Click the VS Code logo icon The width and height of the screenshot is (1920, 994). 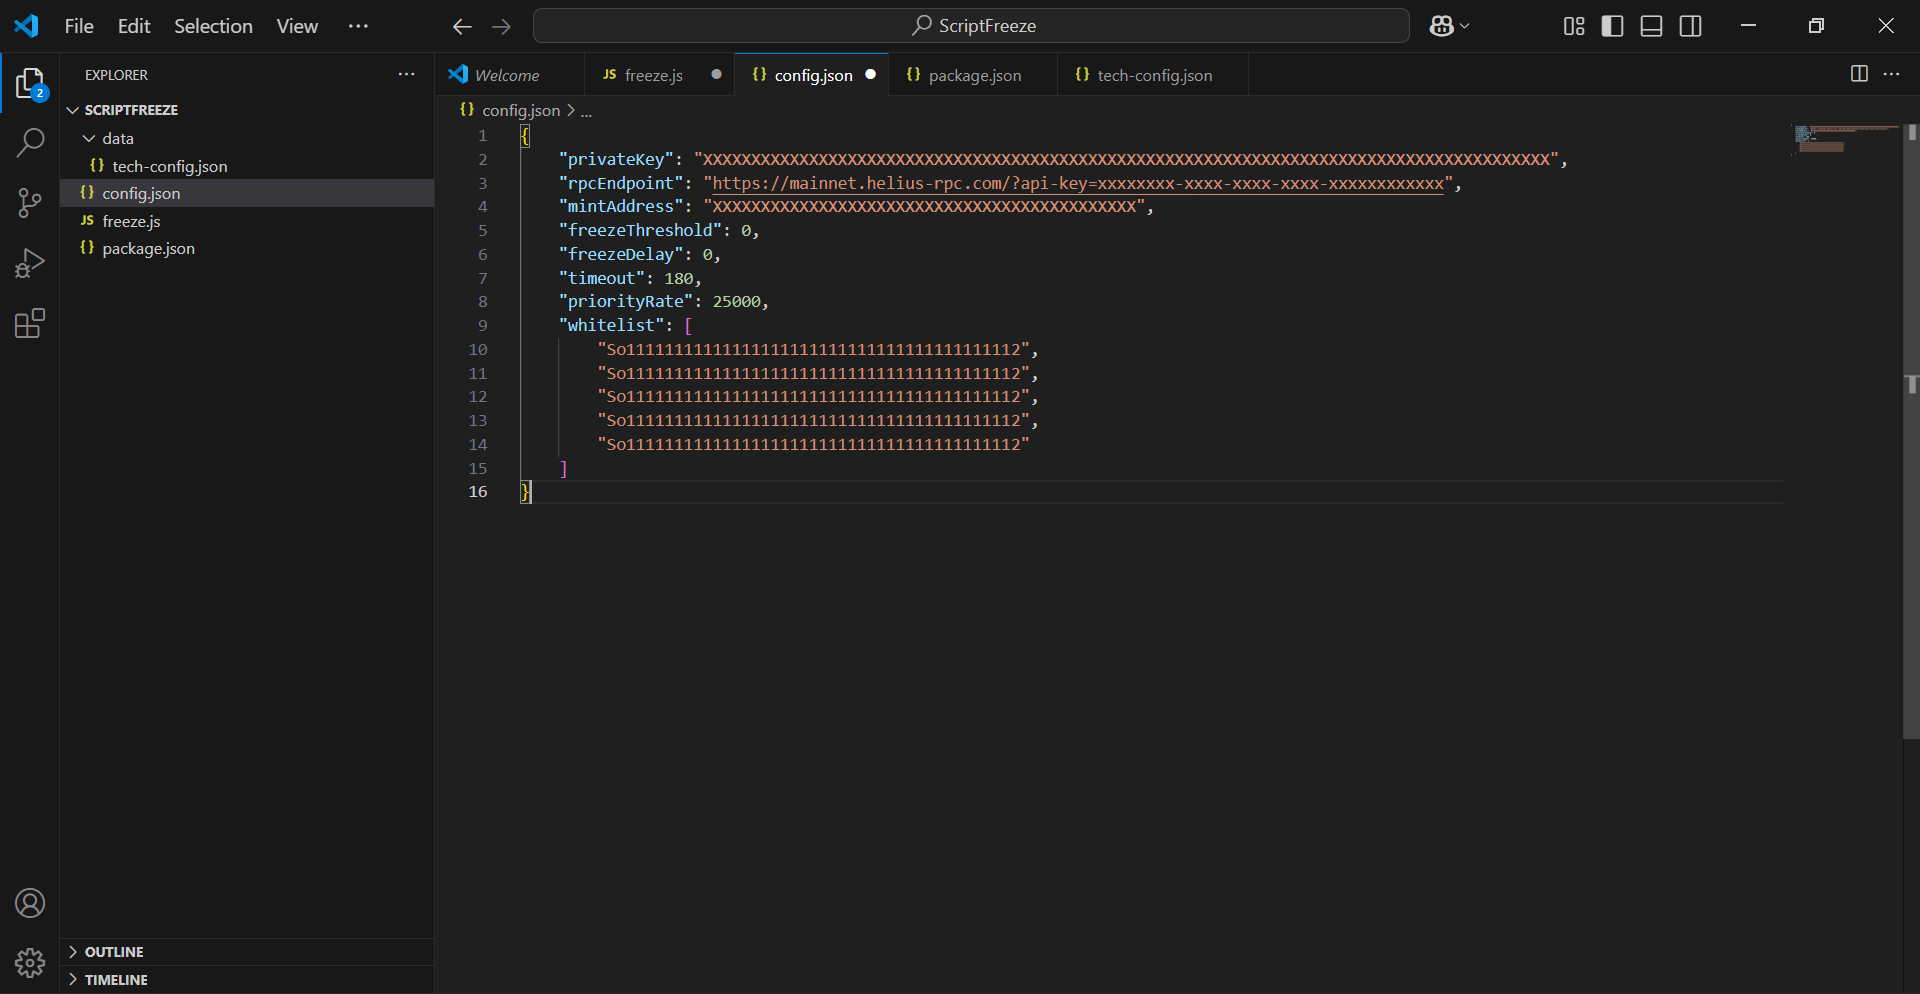click(x=27, y=26)
